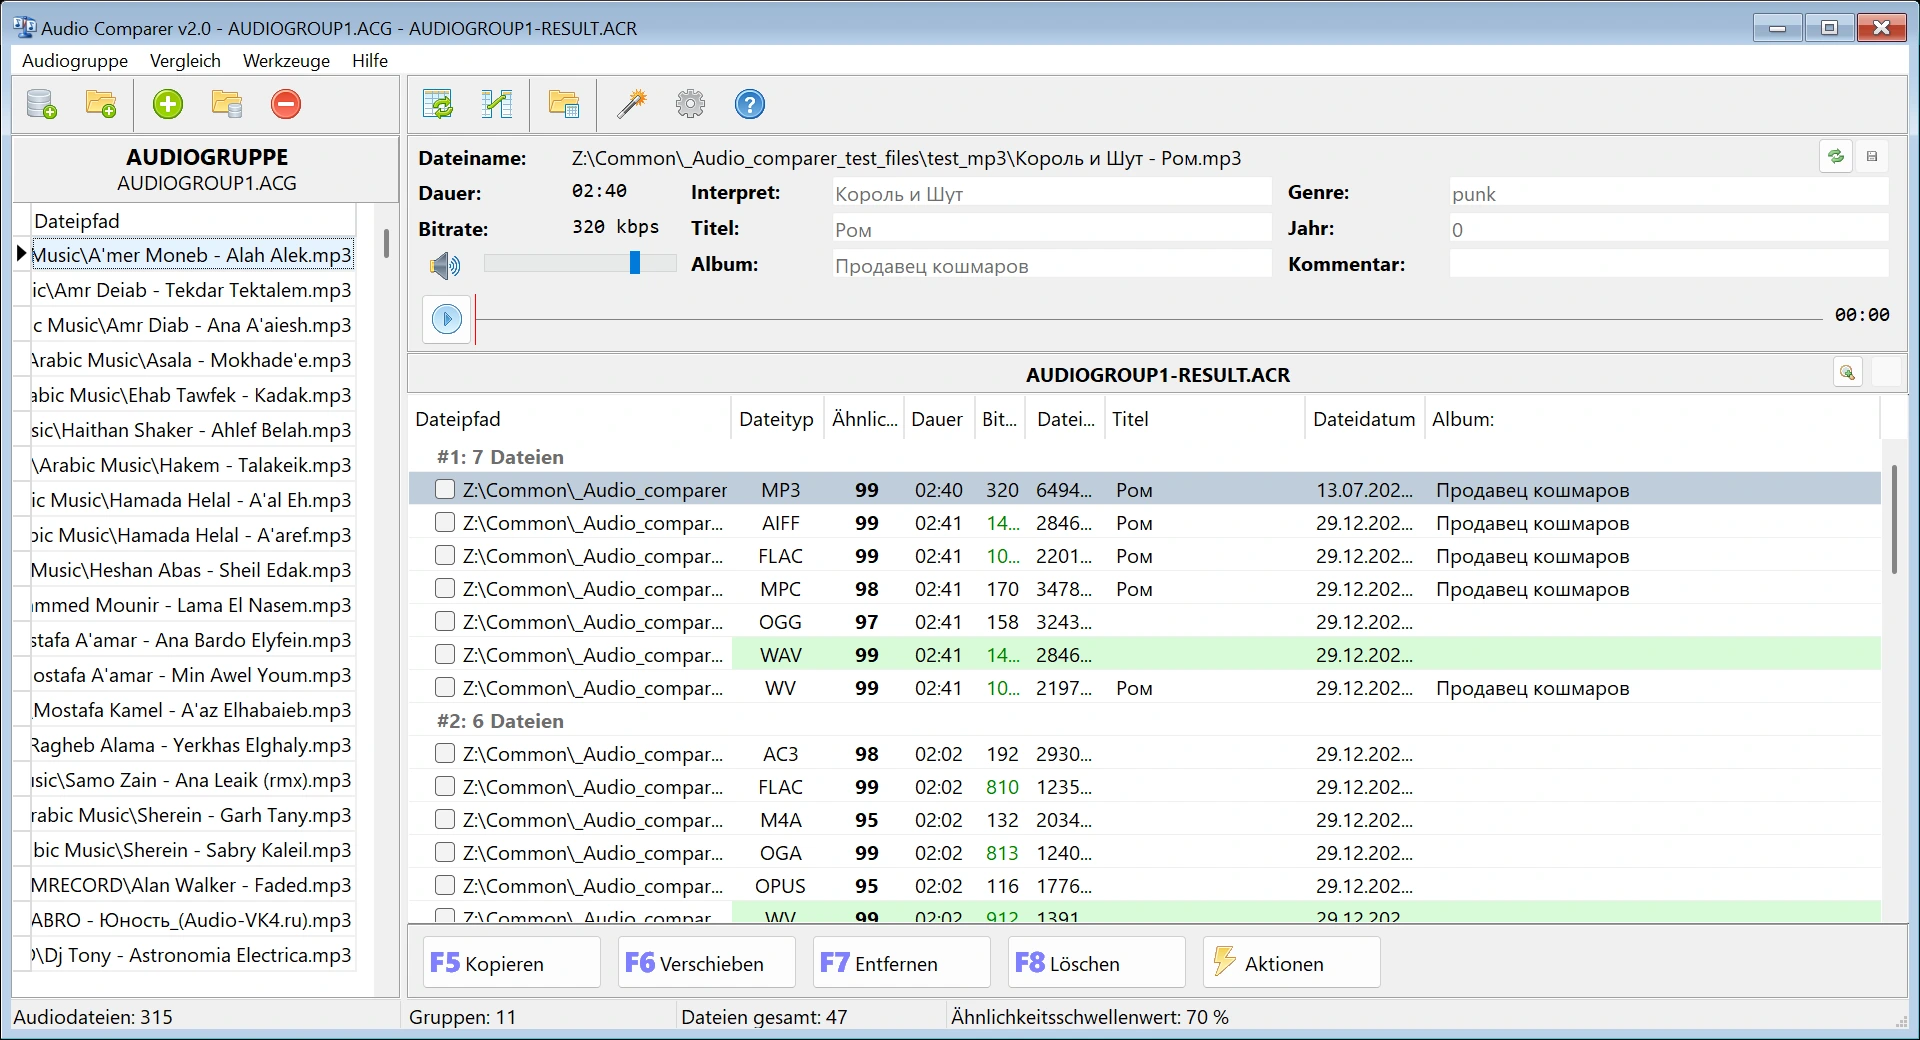The height and width of the screenshot is (1040, 1920).
Task: Click the magic wand auto-select icon
Action: click(x=631, y=104)
